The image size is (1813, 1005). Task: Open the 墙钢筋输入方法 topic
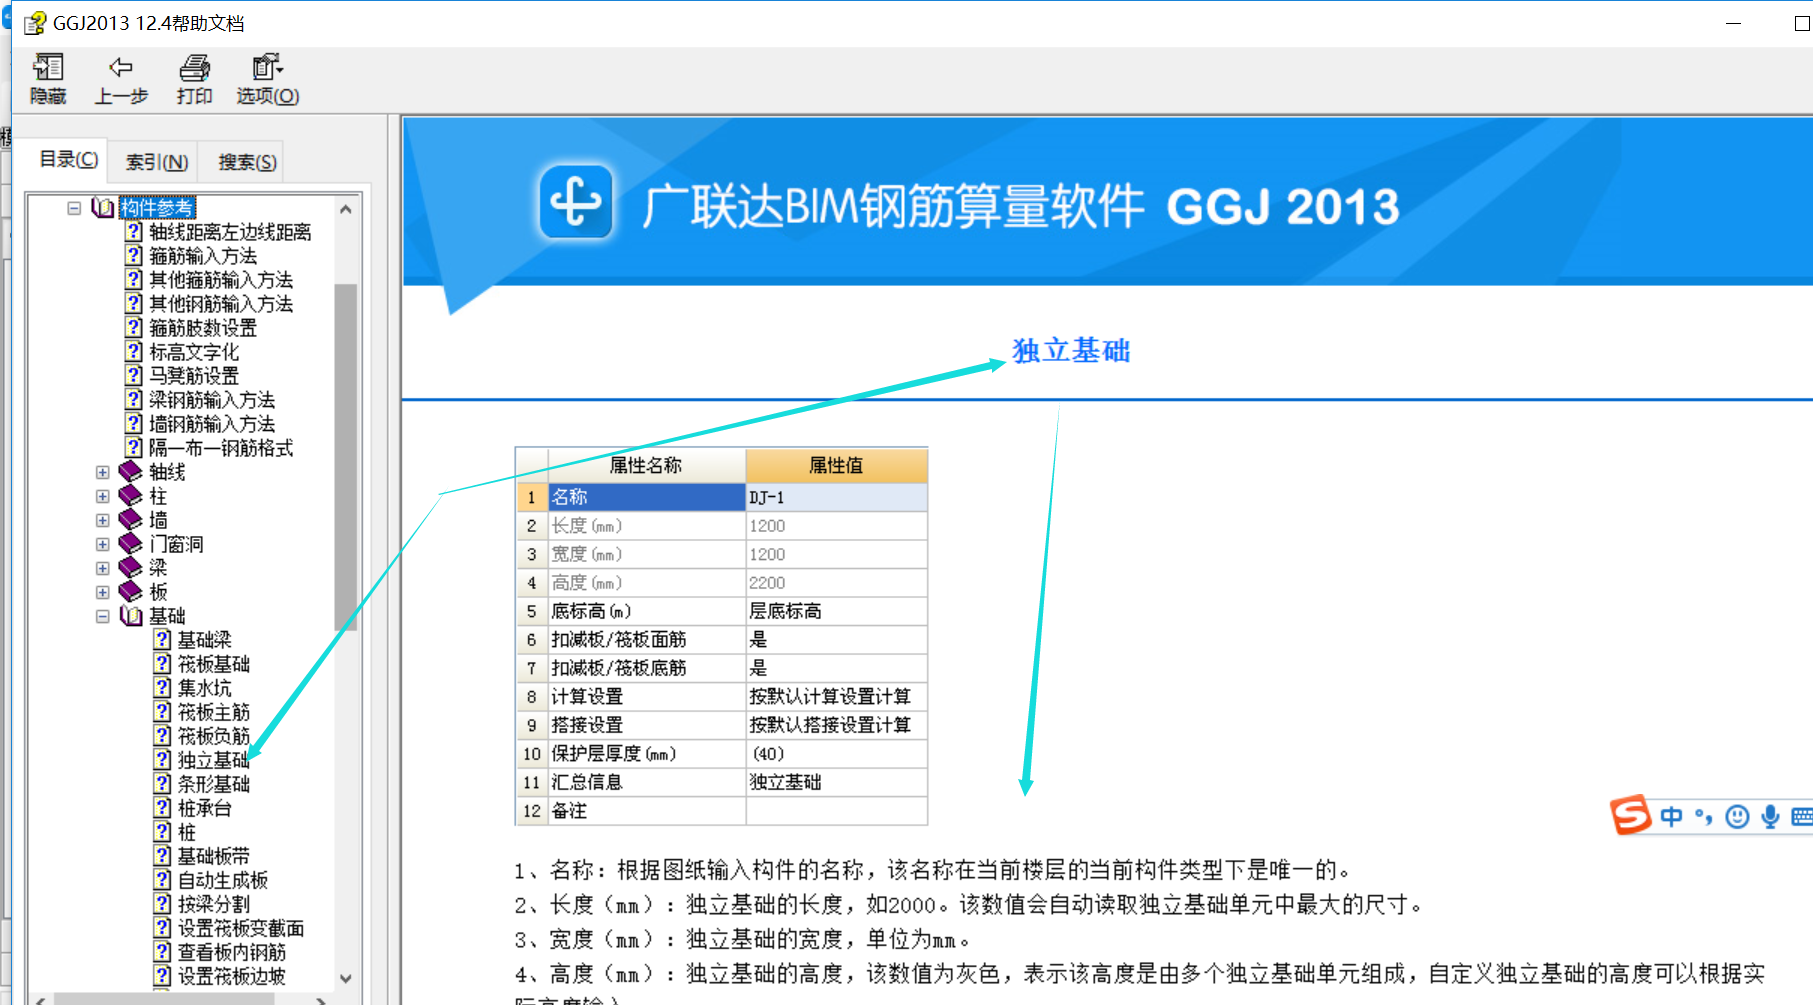click(x=212, y=424)
